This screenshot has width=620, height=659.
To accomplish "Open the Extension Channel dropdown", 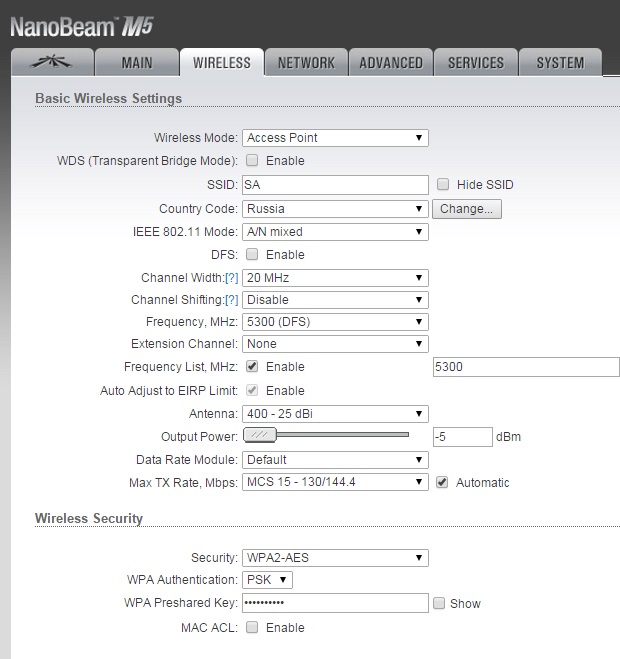I will [x=335, y=344].
